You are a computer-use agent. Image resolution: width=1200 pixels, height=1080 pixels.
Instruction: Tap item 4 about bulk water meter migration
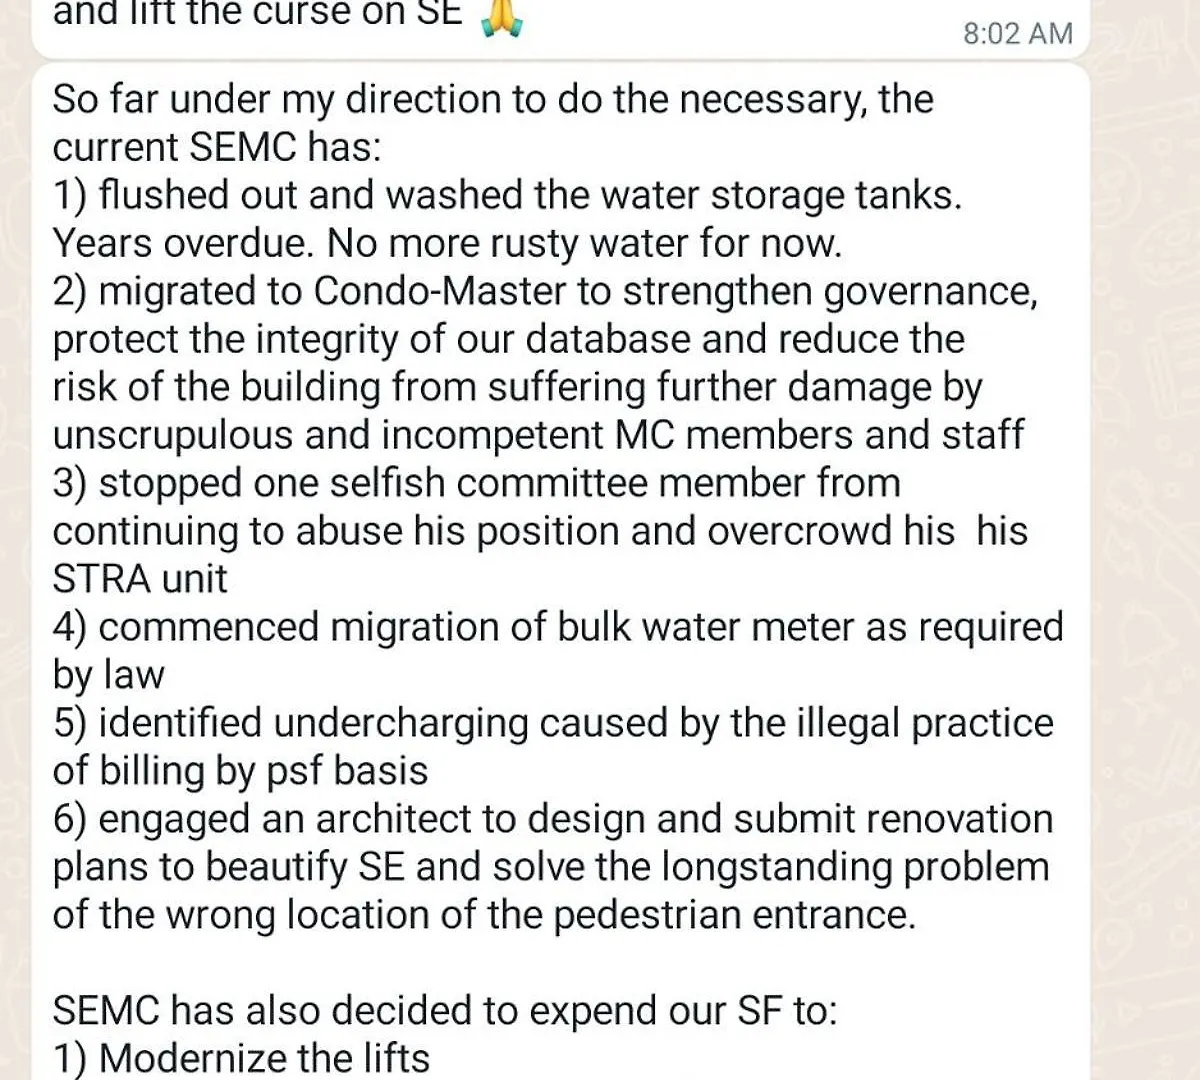(558, 627)
